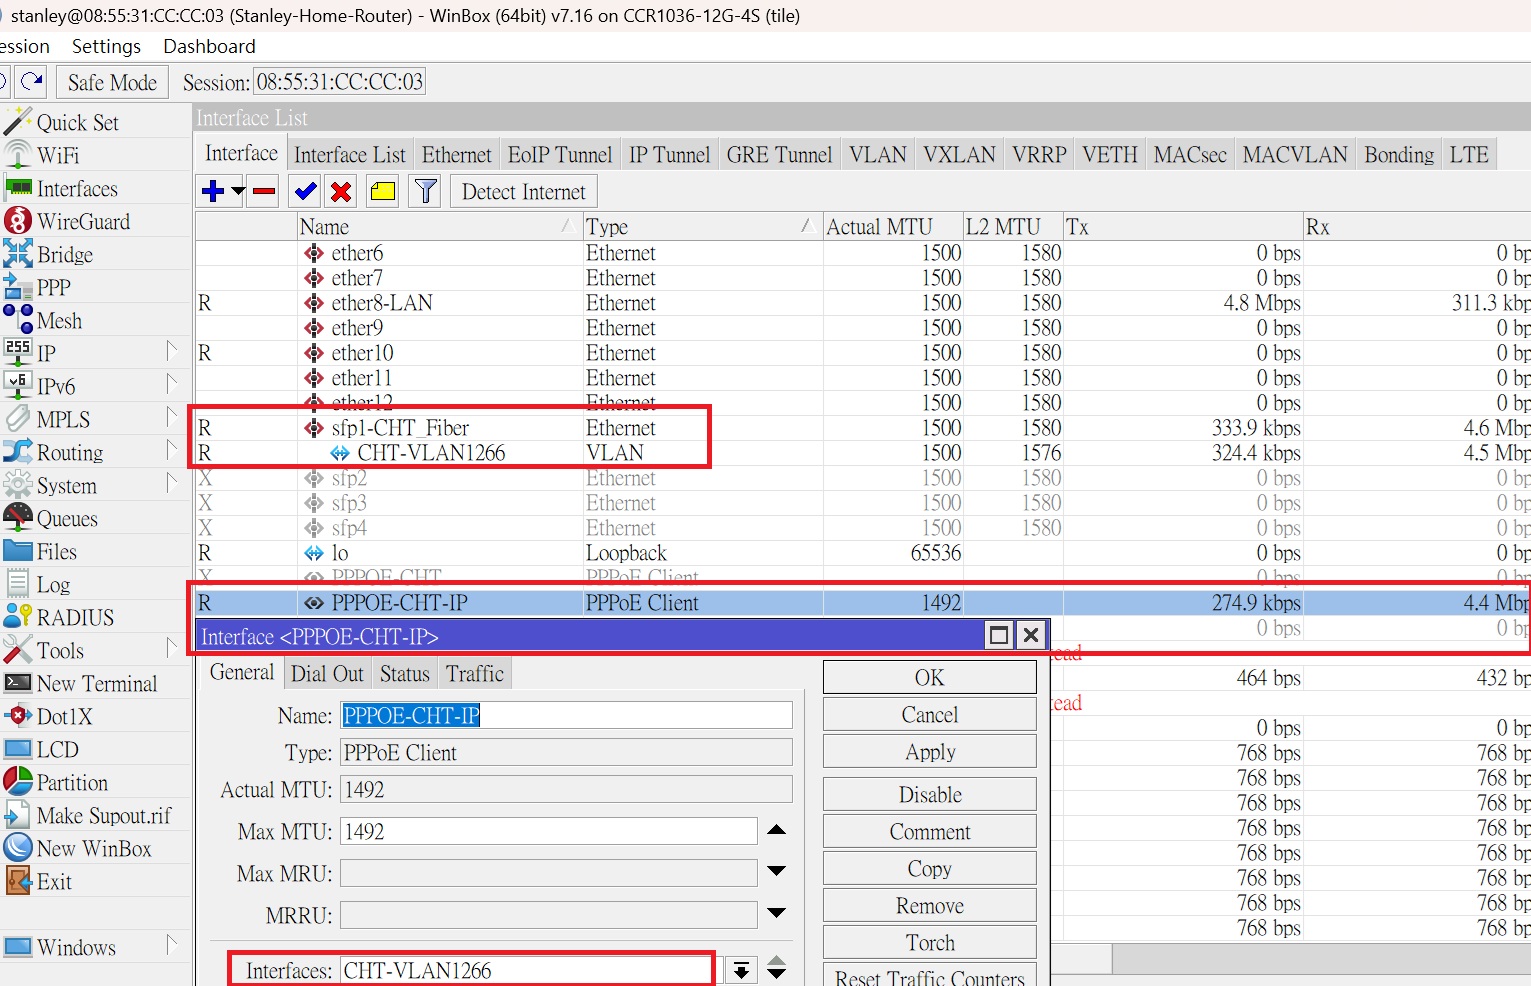Image resolution: width=1531 pixels, height=986 pixels.
Task: Click the blue plus Add button
Action: 213,191
